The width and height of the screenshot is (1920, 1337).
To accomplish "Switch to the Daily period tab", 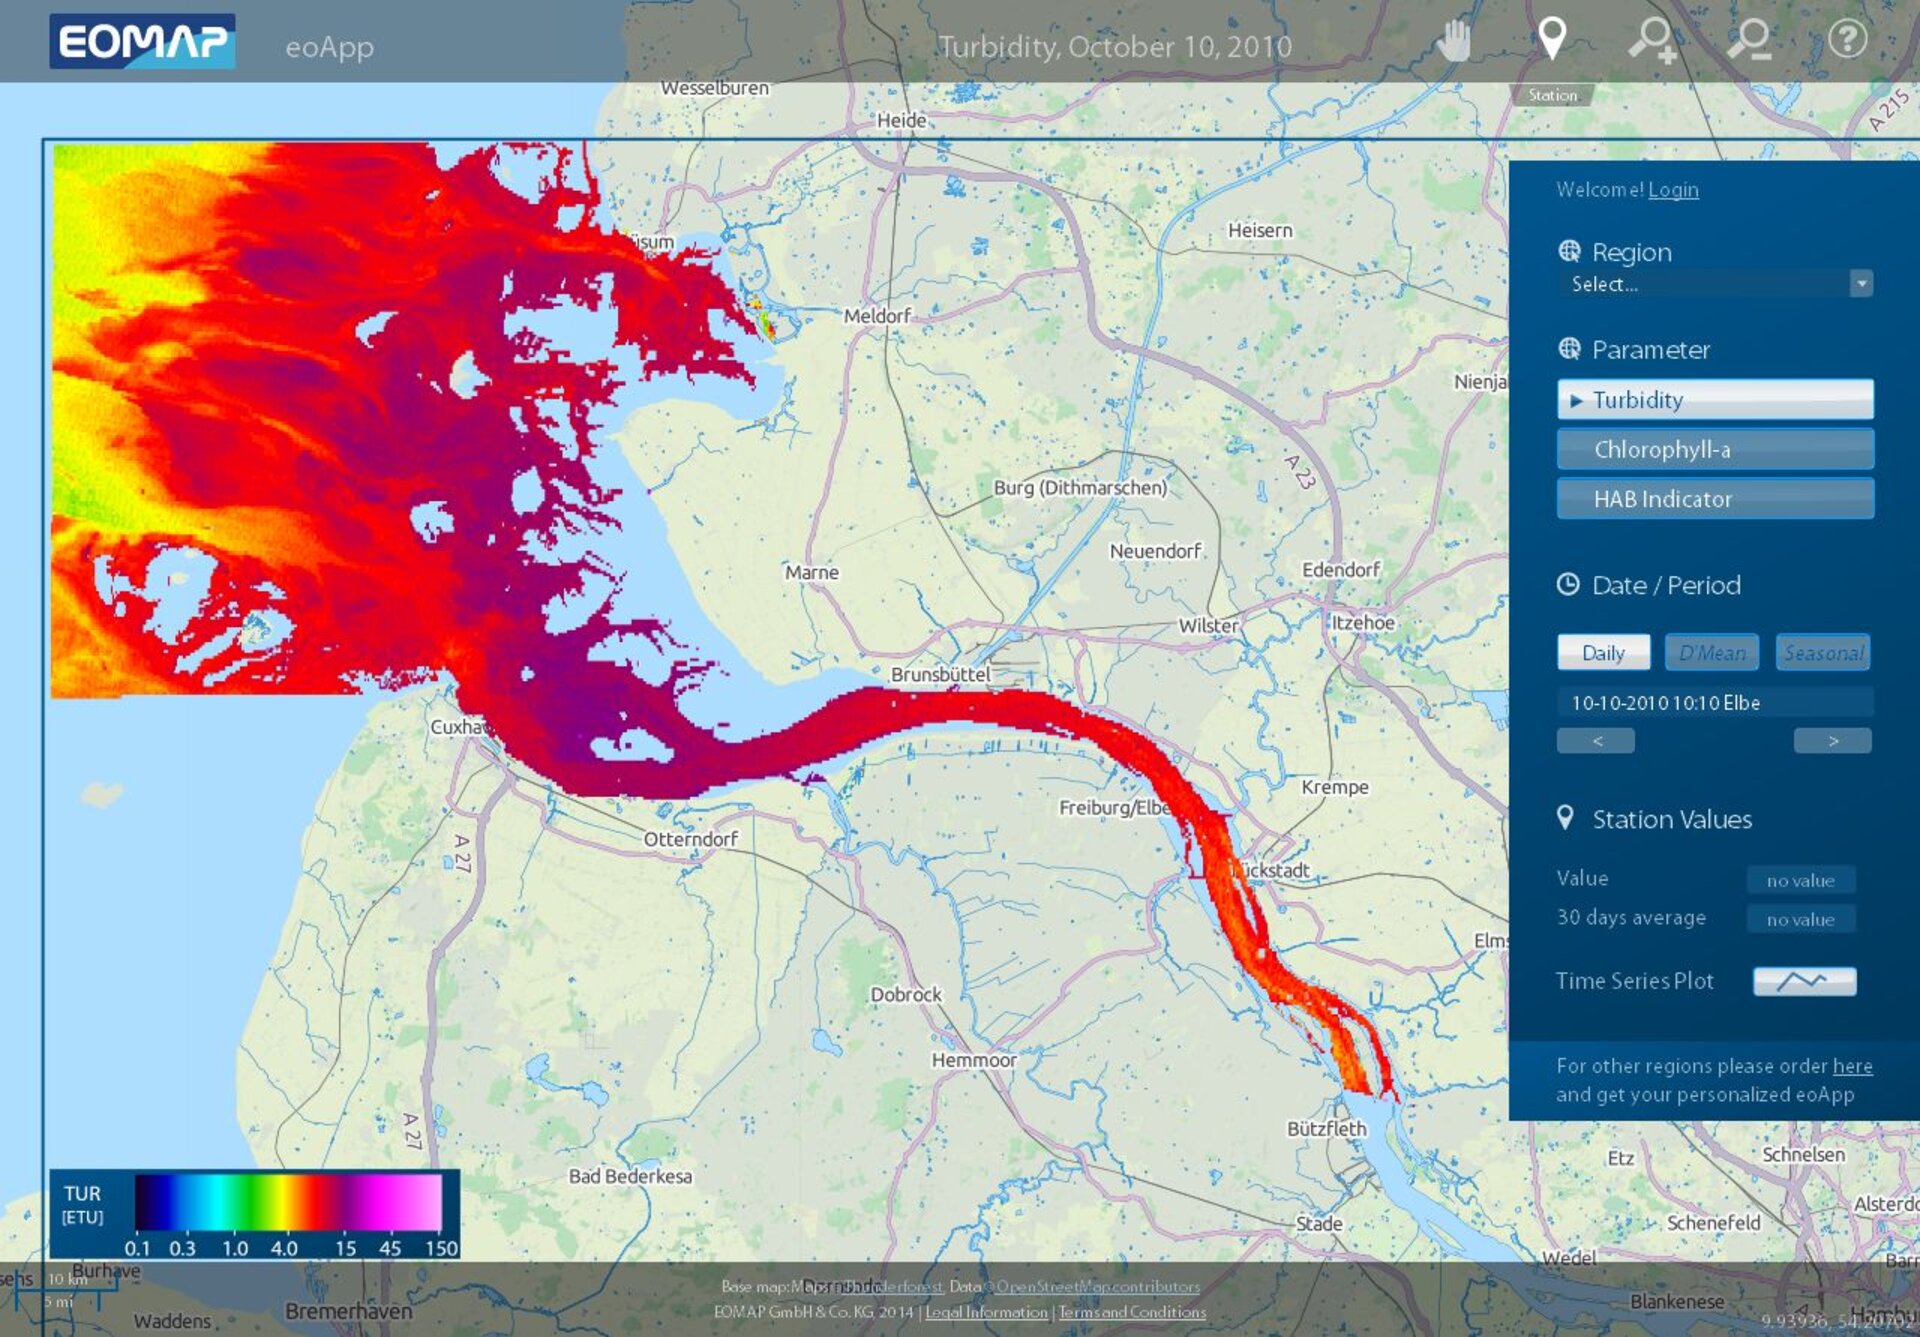I will click(1603, 652).
